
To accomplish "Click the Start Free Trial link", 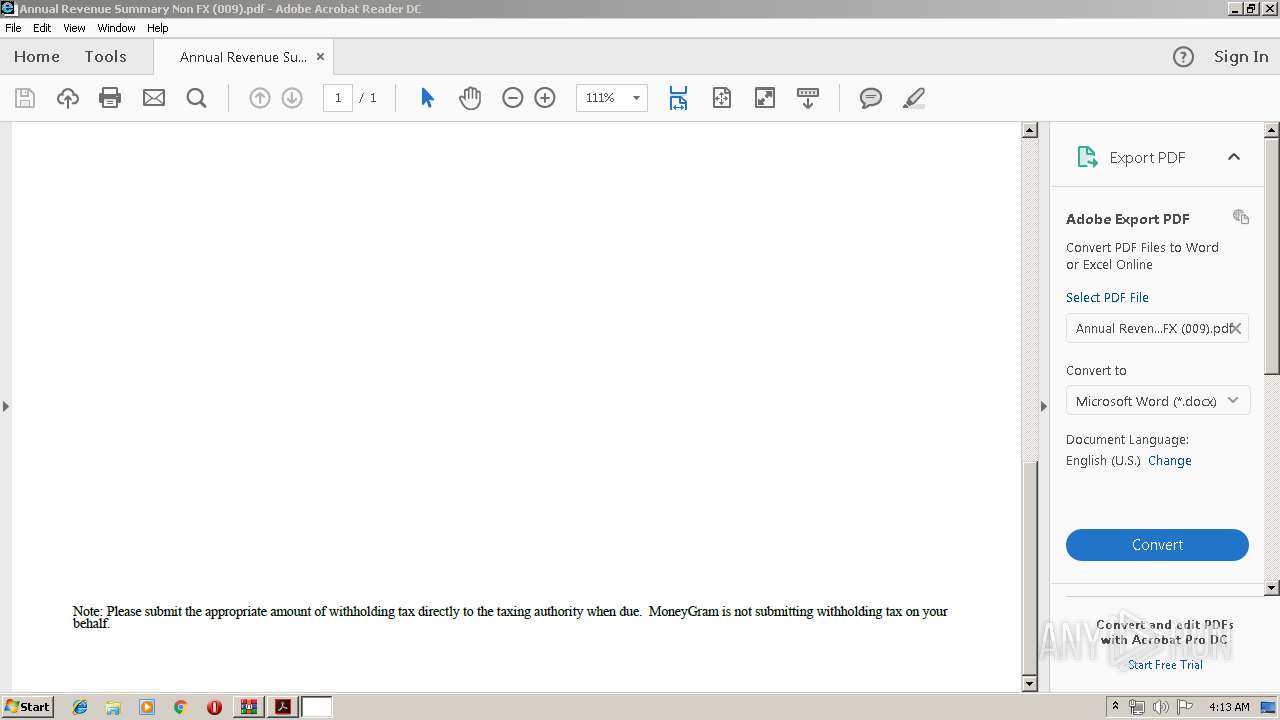I will tap(1165, 665).
